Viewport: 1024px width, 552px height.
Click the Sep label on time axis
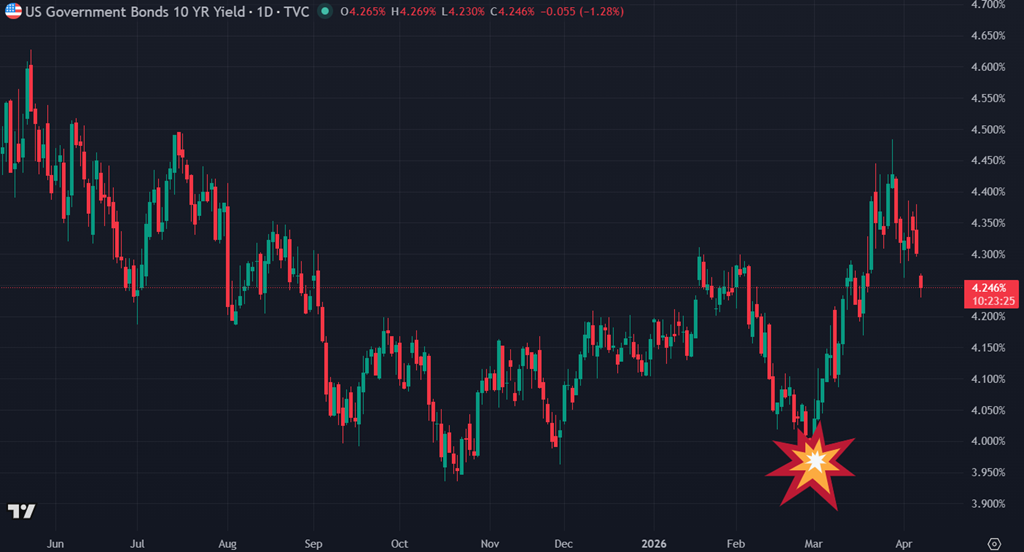(x=312, y=541)
